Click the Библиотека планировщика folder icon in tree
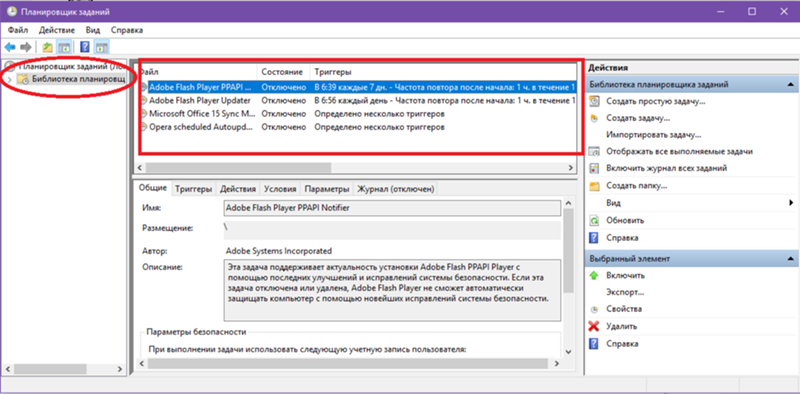 23,79
